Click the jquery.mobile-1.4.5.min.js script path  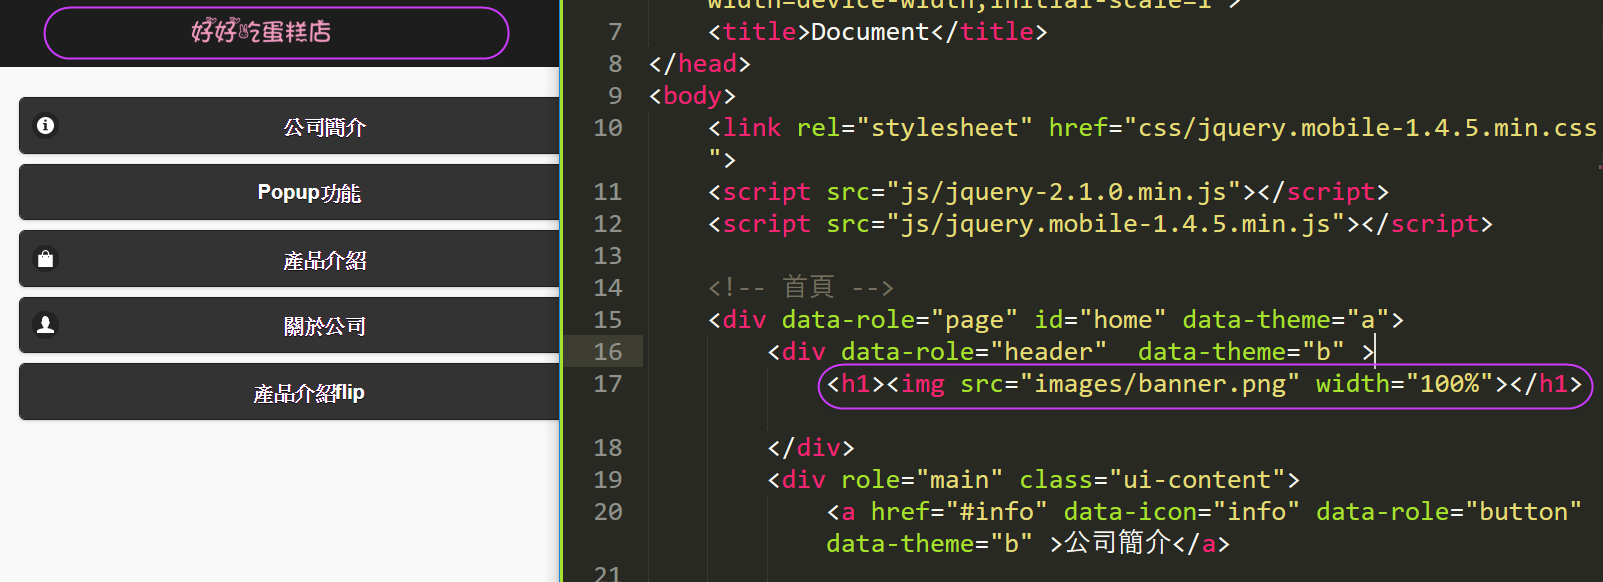coord(1115,224)
